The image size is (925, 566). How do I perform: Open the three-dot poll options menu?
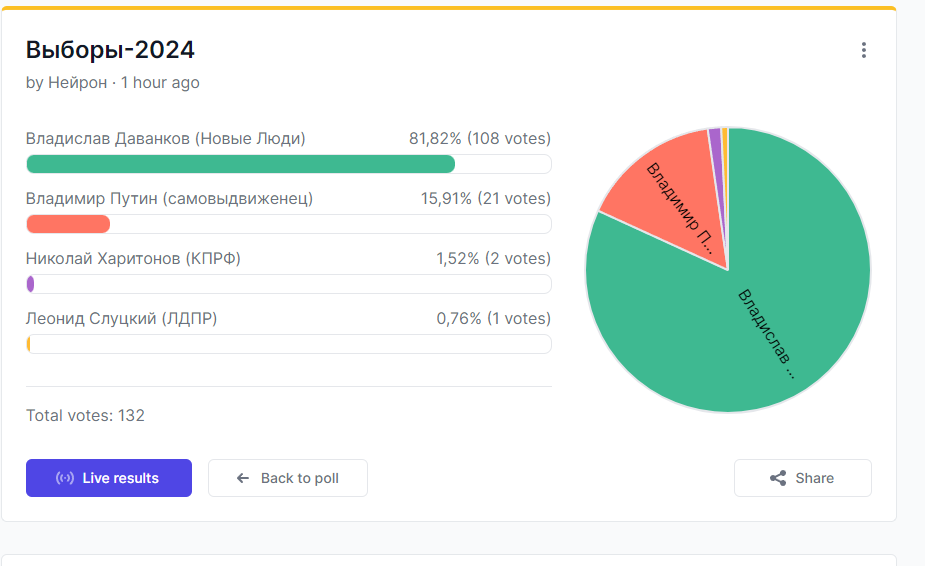point(864,50)
